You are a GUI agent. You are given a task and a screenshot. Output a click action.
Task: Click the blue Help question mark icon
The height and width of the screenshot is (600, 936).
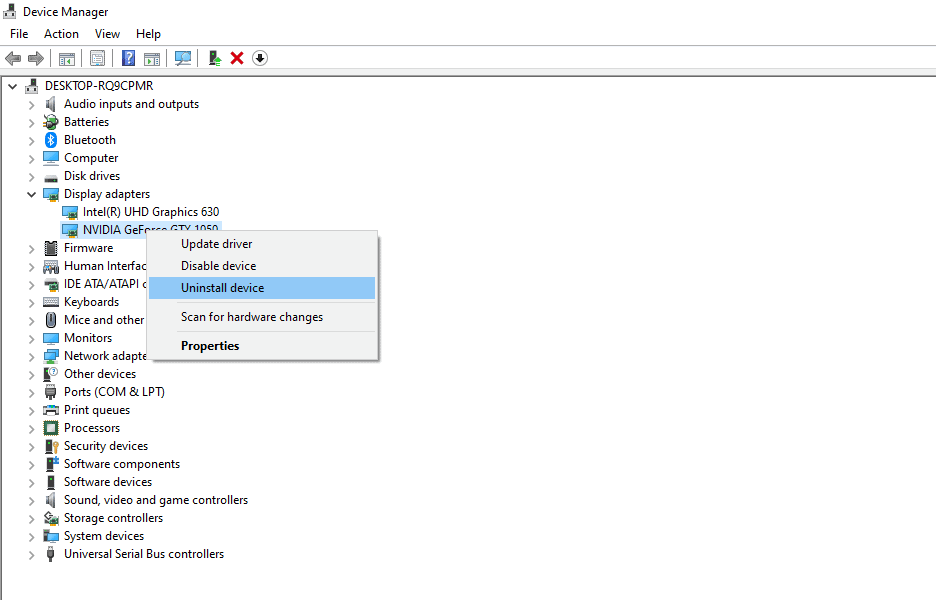tap(128, 59)
